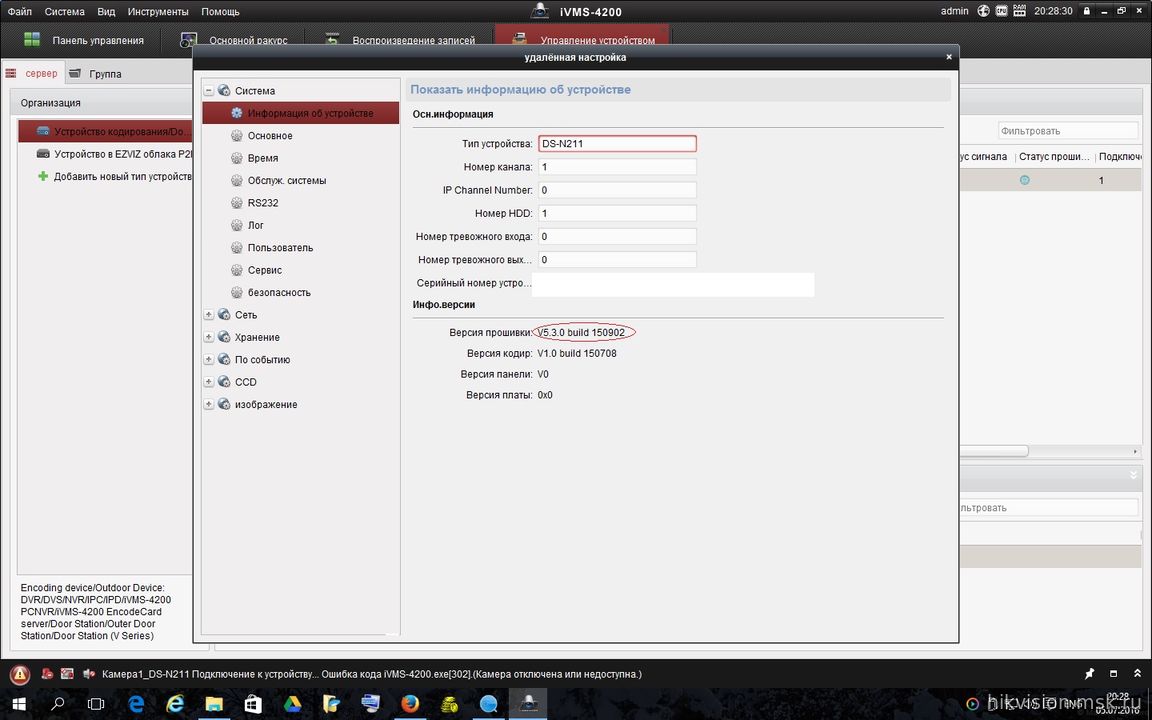Expand the CCD tree node
The width and height of the screenshot is (1152, 720).
209,382
